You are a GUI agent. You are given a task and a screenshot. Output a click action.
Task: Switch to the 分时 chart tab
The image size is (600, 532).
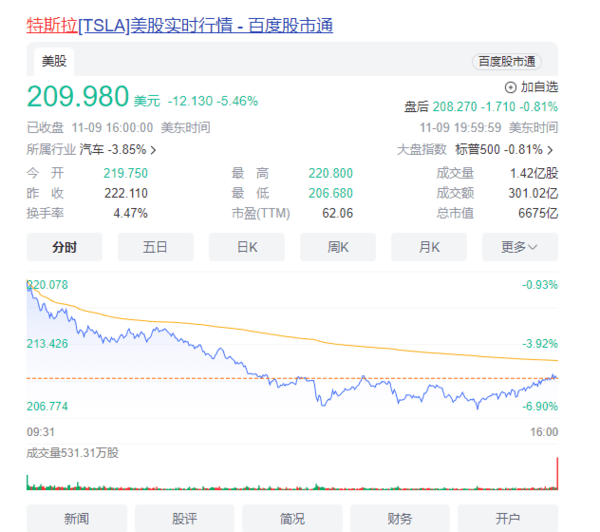click(x=64, y=247)
